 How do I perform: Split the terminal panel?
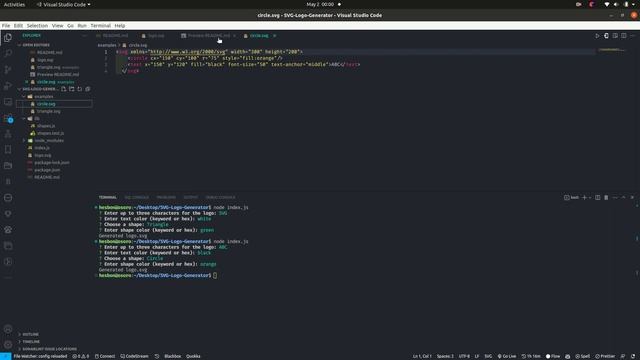(x=598, y=198)
